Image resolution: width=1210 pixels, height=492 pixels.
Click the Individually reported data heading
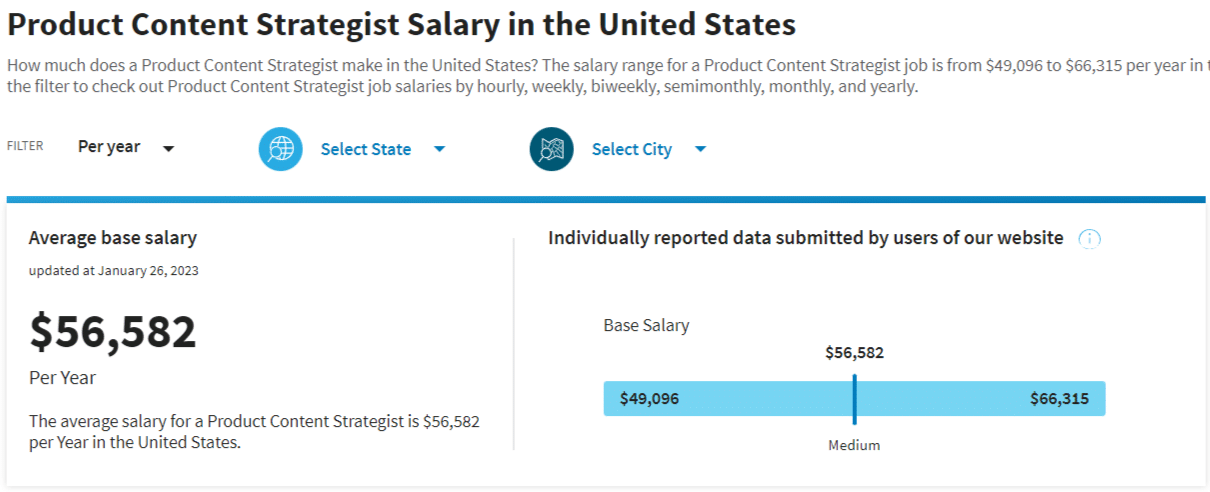(x=805, y=238)
